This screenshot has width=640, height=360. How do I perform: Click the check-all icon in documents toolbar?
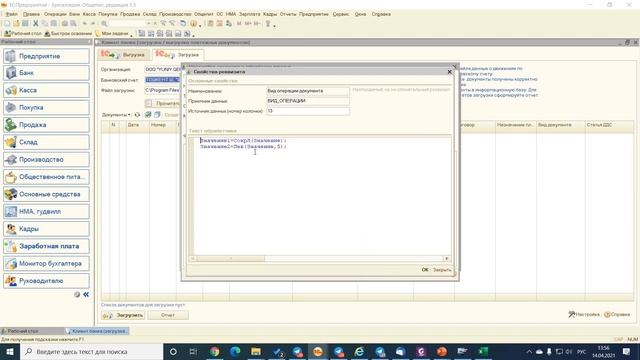(148, 115)
